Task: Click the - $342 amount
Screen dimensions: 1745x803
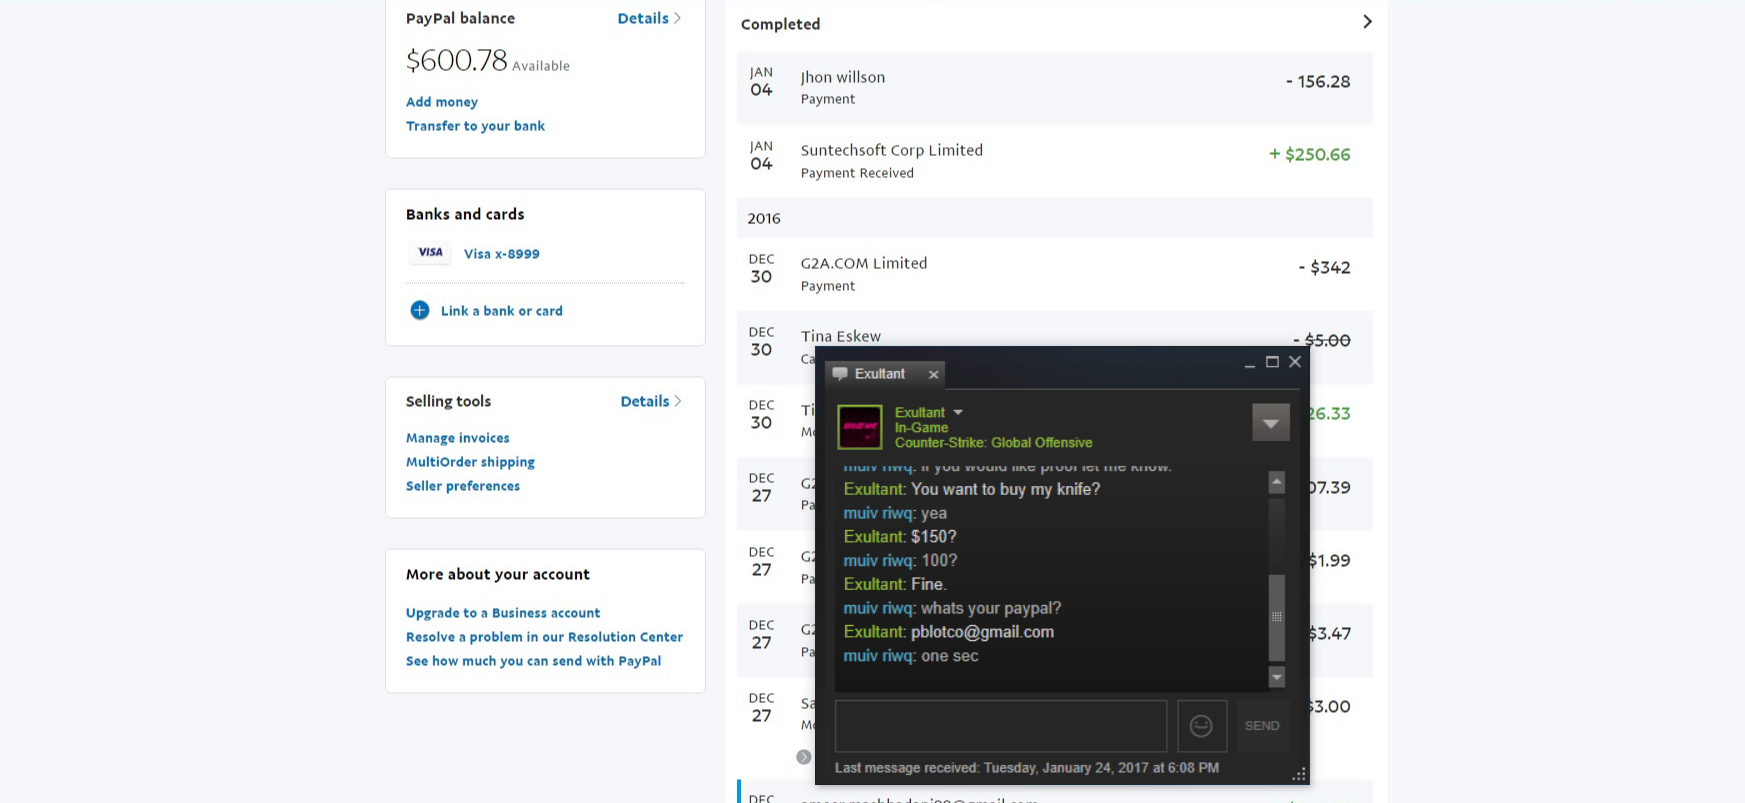Action: tap(1324, 267)
